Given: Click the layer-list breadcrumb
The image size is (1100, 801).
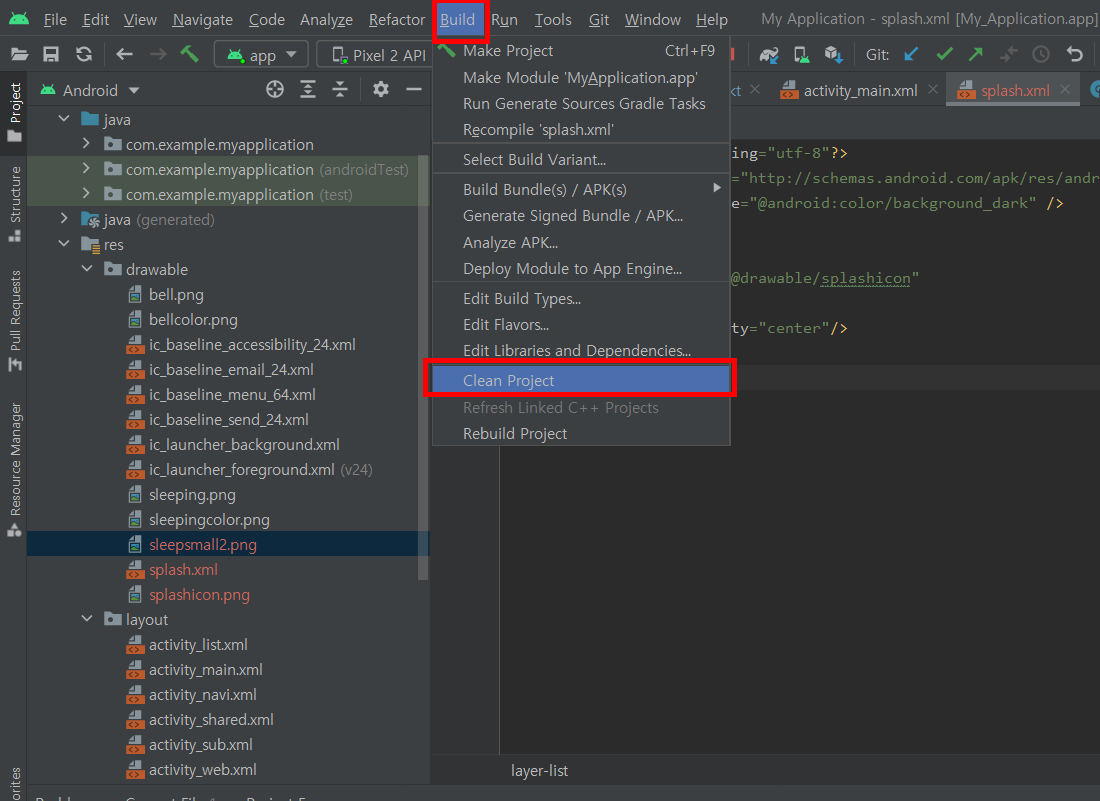Looking at the screenshot, I should pyautogui.click(x=539, y=771).
